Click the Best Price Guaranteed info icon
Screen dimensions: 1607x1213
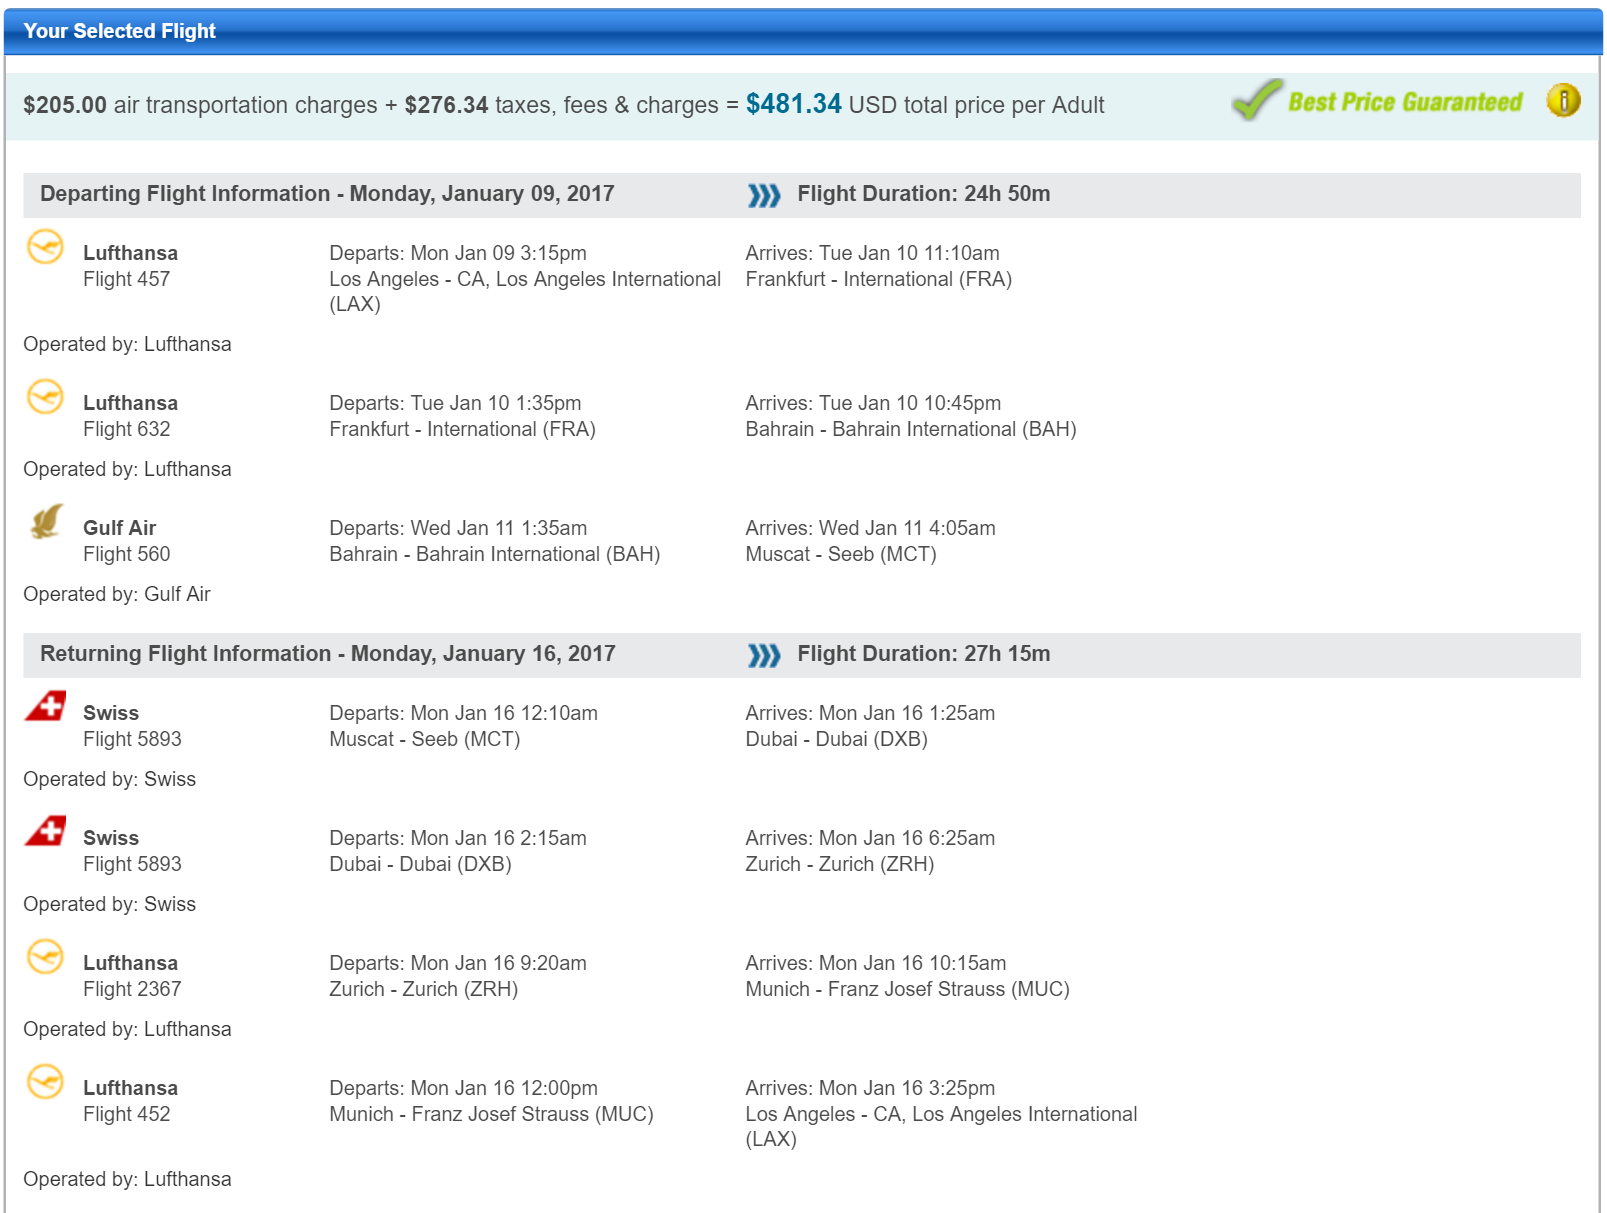click(1563, 100)
